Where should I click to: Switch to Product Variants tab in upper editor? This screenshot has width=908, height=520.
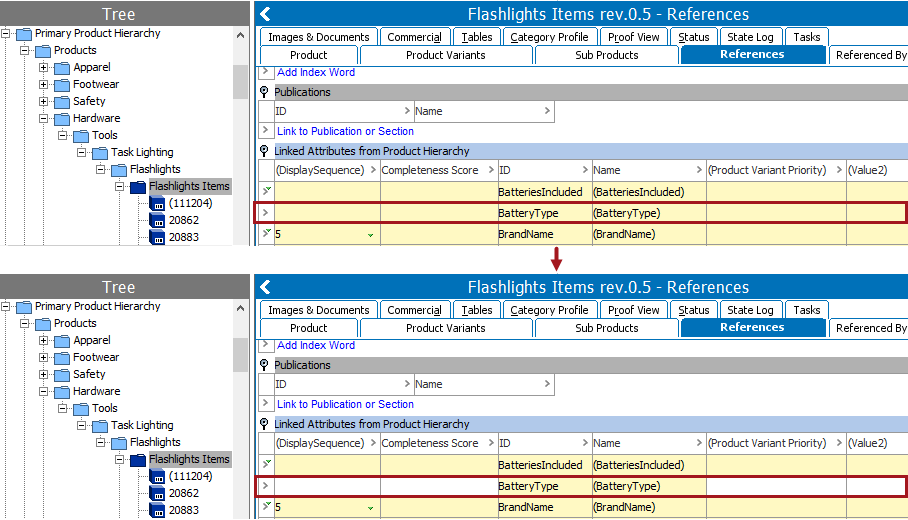(445, 55)
